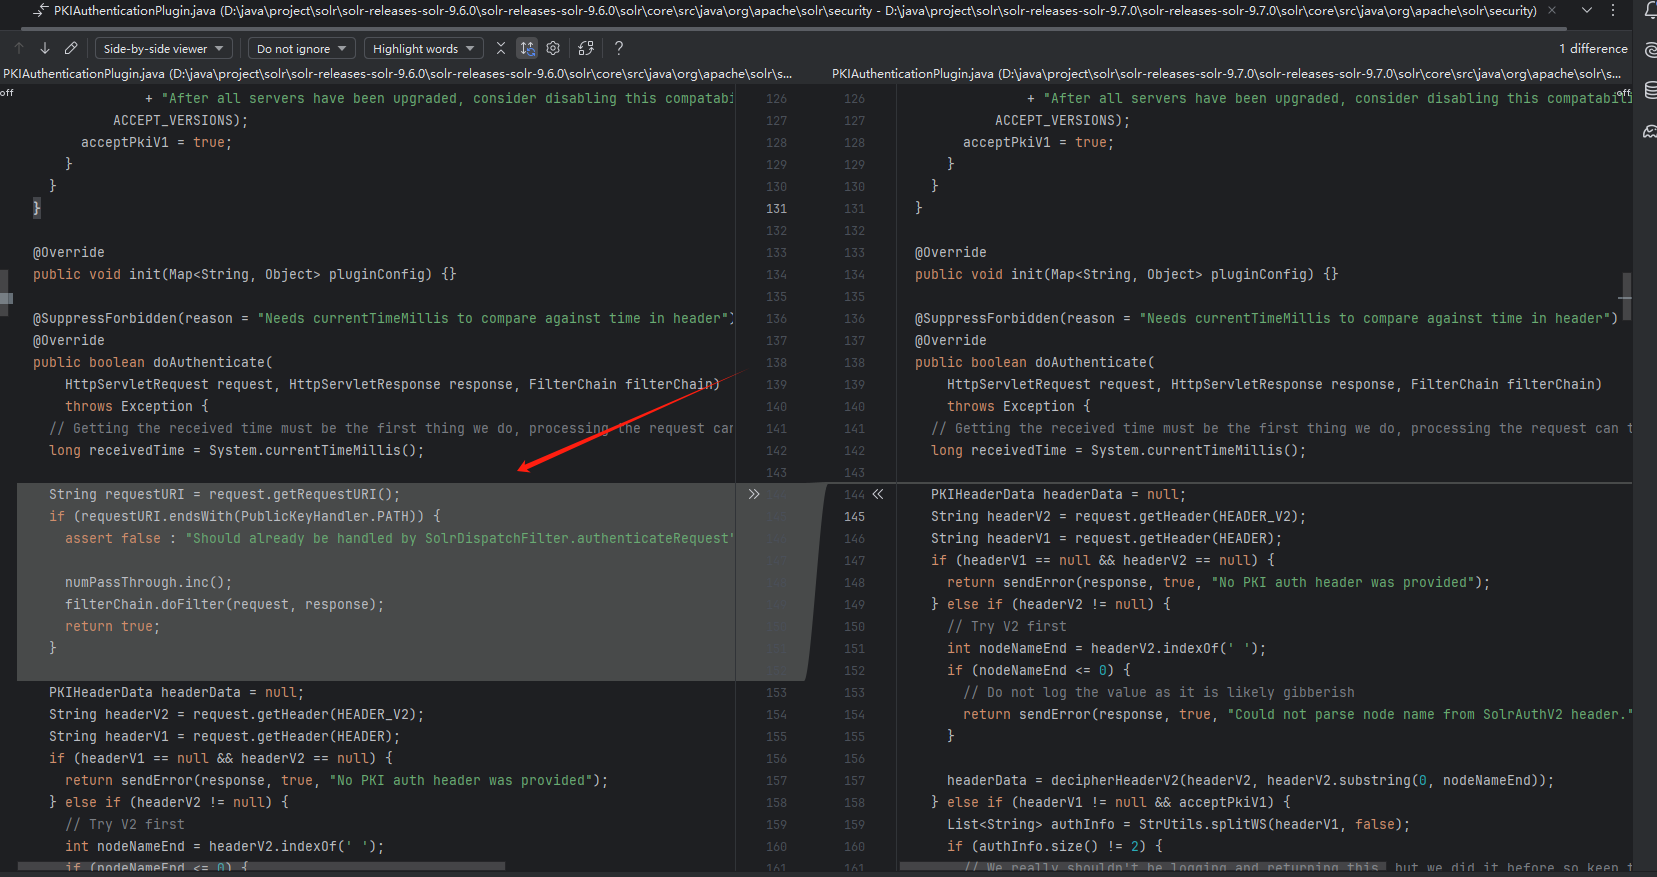Toggle collapse unchanged fragments icon
The height and width of the screenshot is (877, 1657).
pos(501,48)
